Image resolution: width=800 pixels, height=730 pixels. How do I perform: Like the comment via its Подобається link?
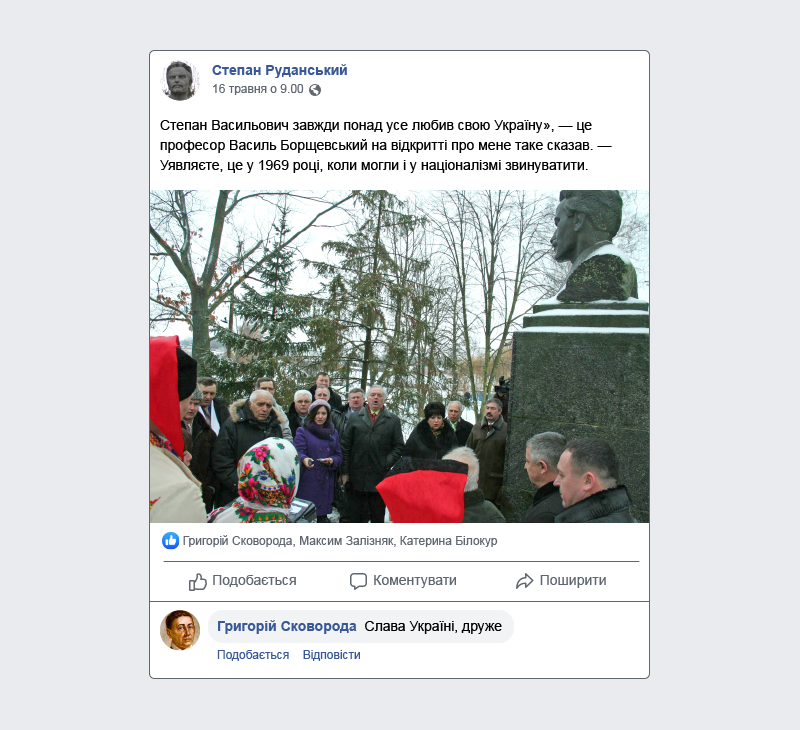[x=253, y=655]
